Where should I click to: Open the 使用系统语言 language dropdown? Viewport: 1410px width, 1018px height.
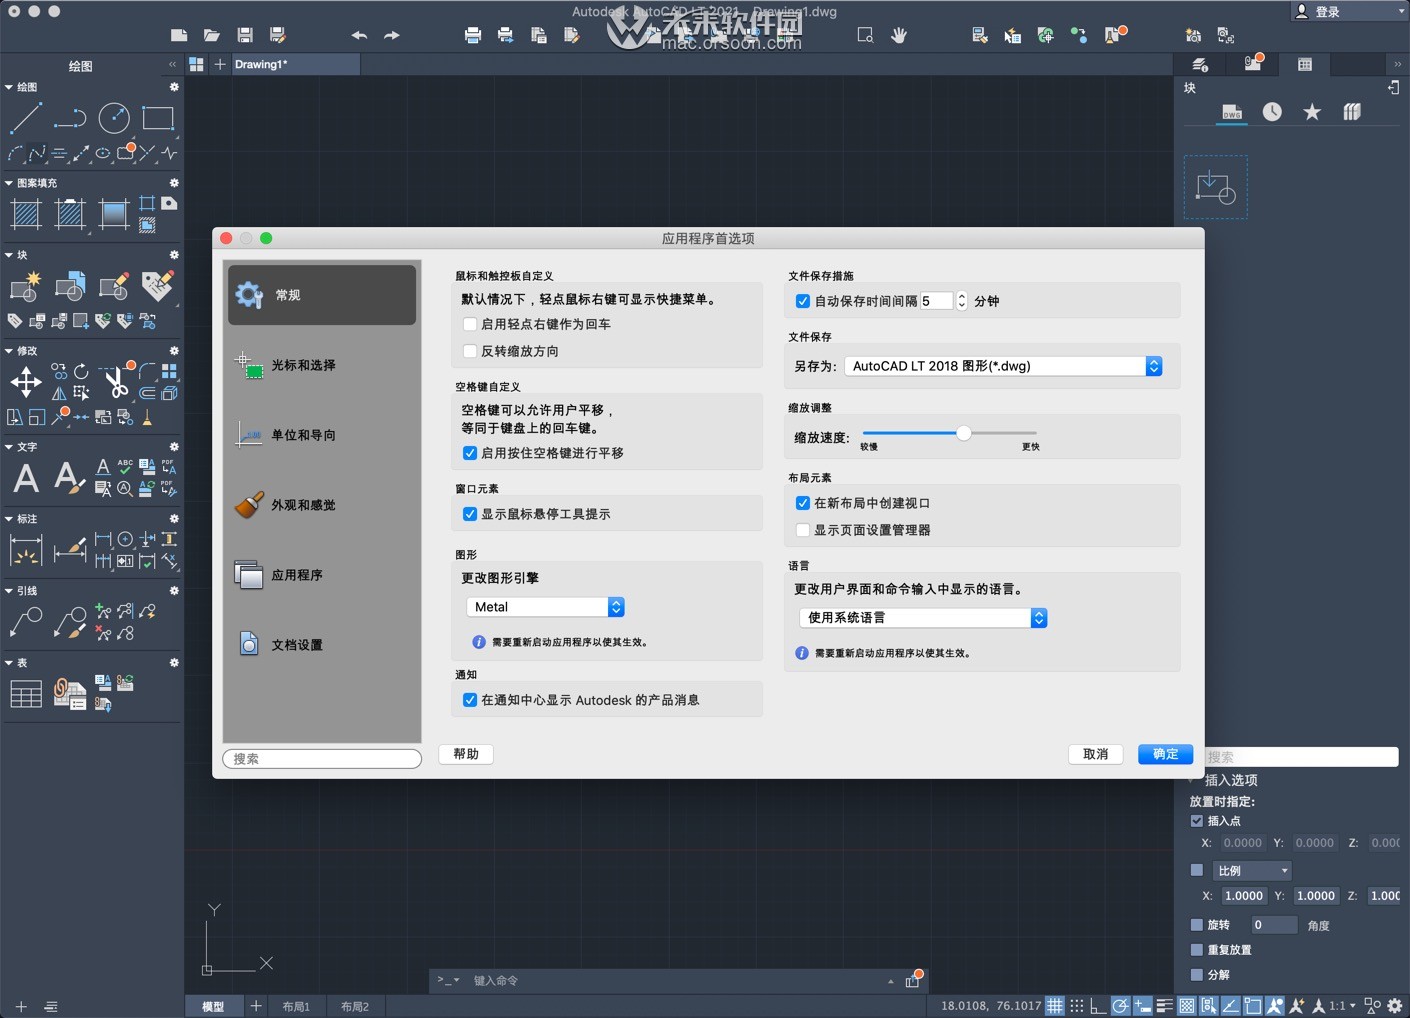coord(1038,618)
